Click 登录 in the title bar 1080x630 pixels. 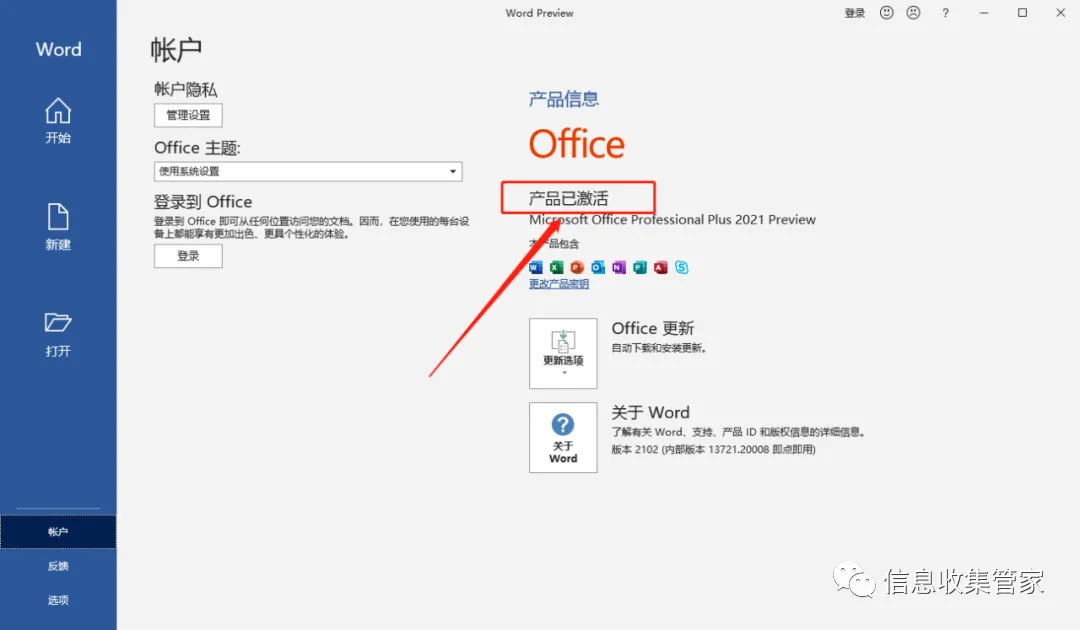(855, 12)
